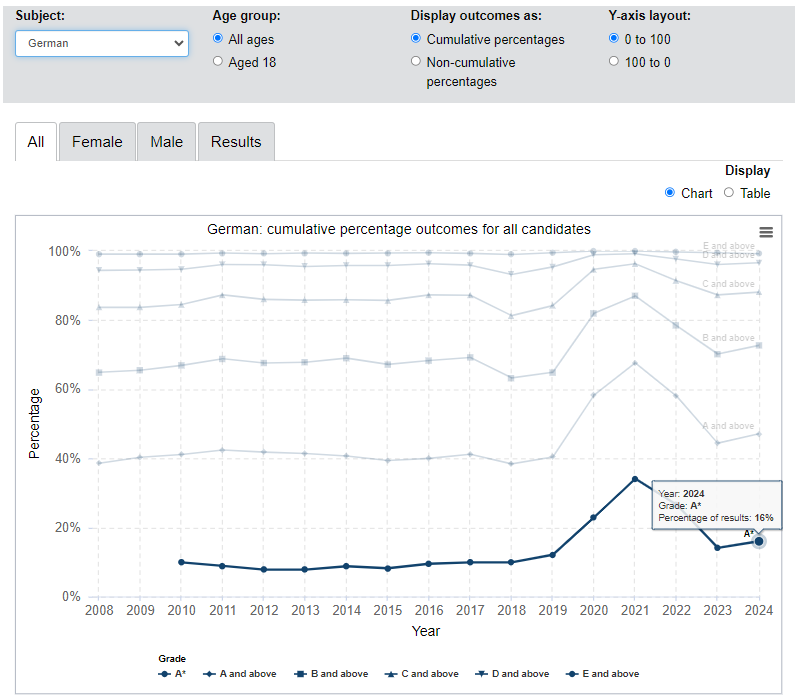Switch display to Table view
Viewport: 798px width, 699px height.
tap(729, 192)
